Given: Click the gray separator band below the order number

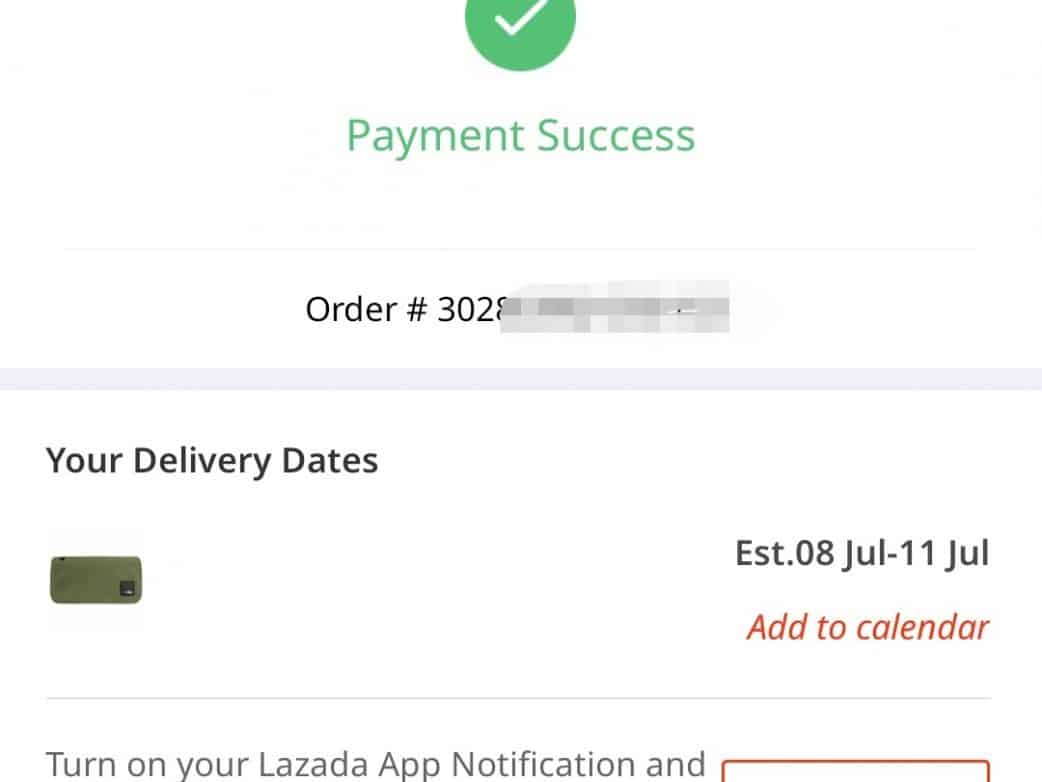Looking at the screenshot, I should 520,379.
